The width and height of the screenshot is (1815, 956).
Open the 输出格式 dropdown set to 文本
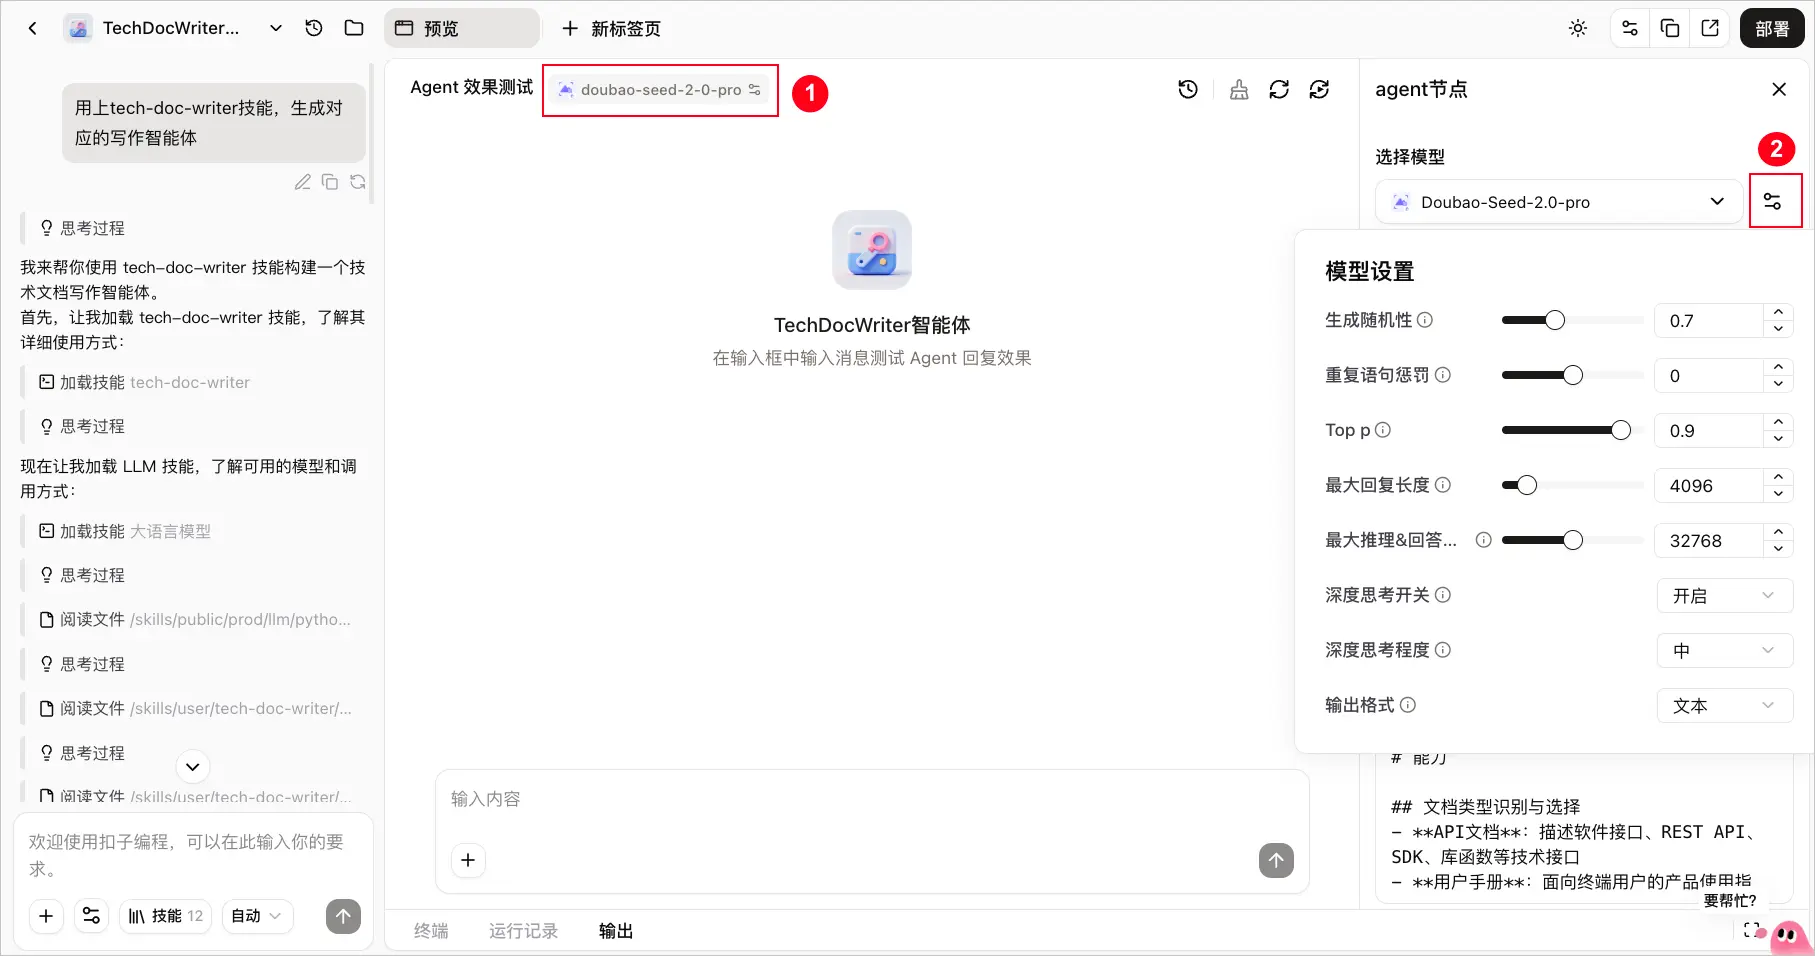pyautogui.click(x=1725, y=706)
